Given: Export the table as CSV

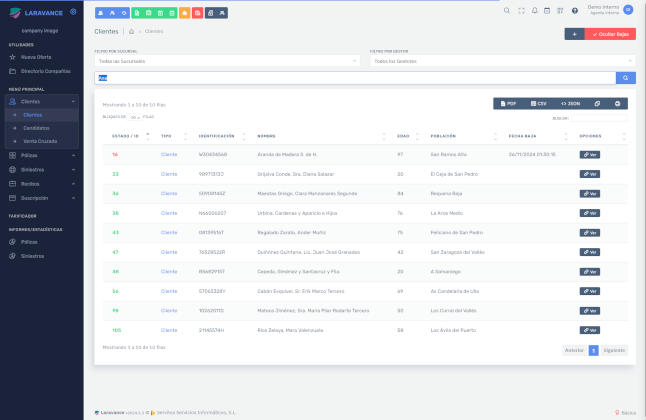Looking at the screenshot, I should (x=540, y=103).
